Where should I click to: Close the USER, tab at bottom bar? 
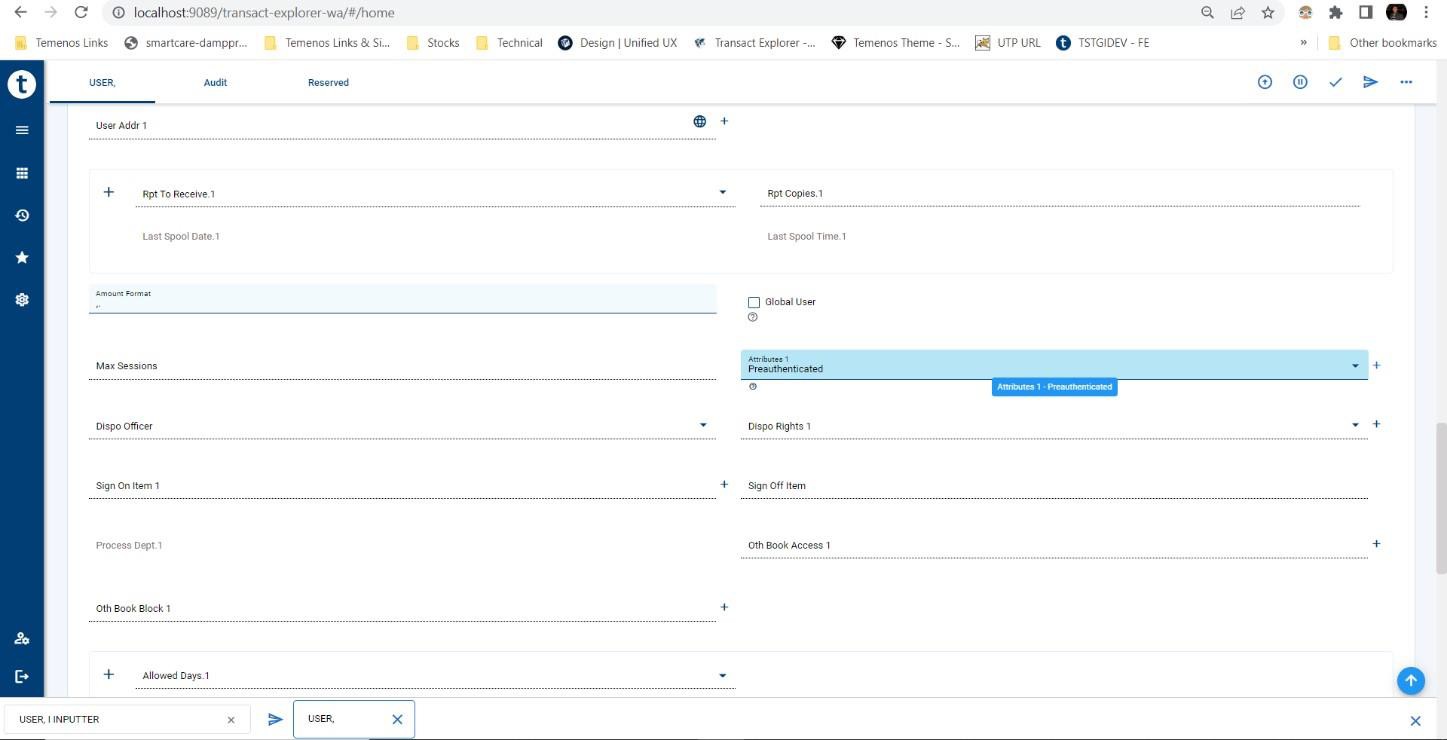(x=397, y=719)
